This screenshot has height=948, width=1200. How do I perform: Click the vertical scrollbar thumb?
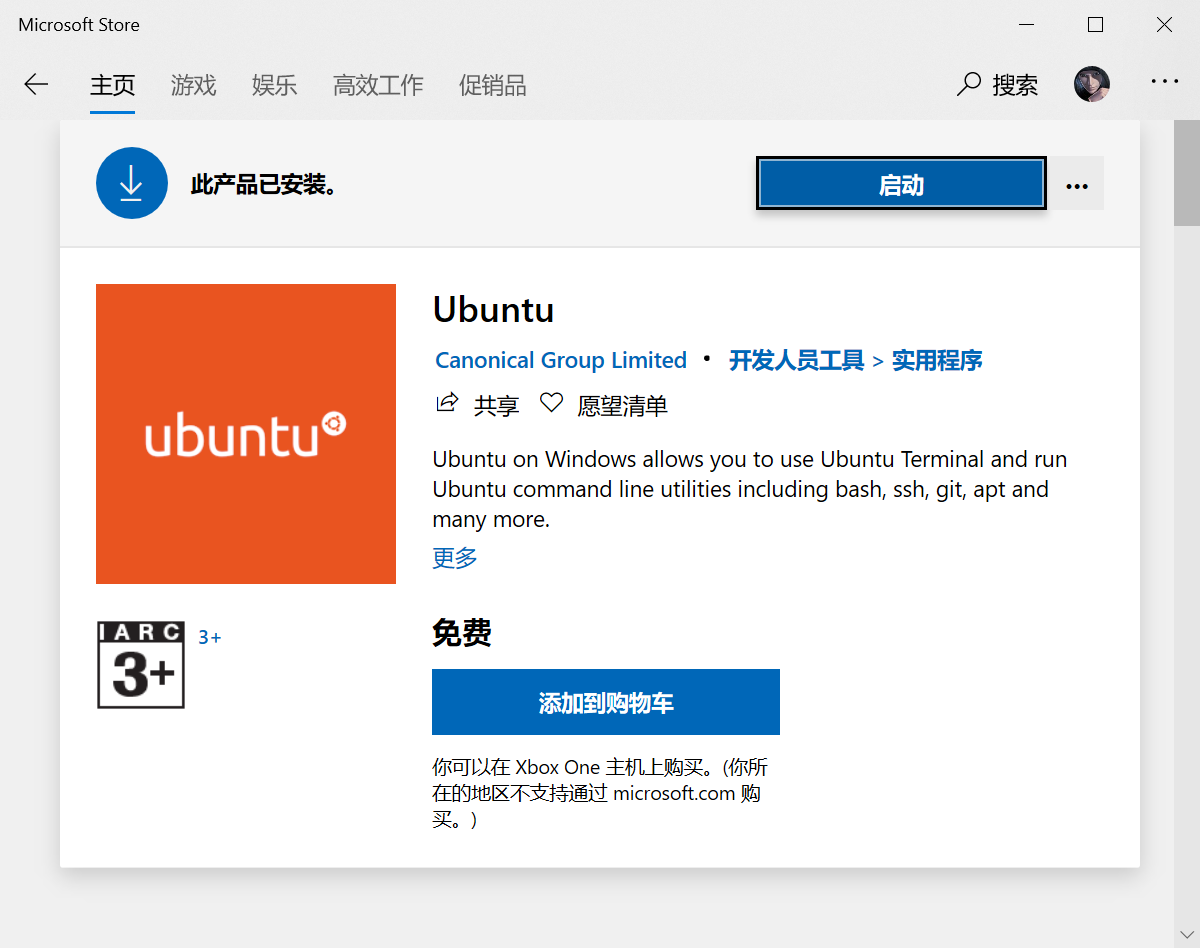pos(1187,173)
